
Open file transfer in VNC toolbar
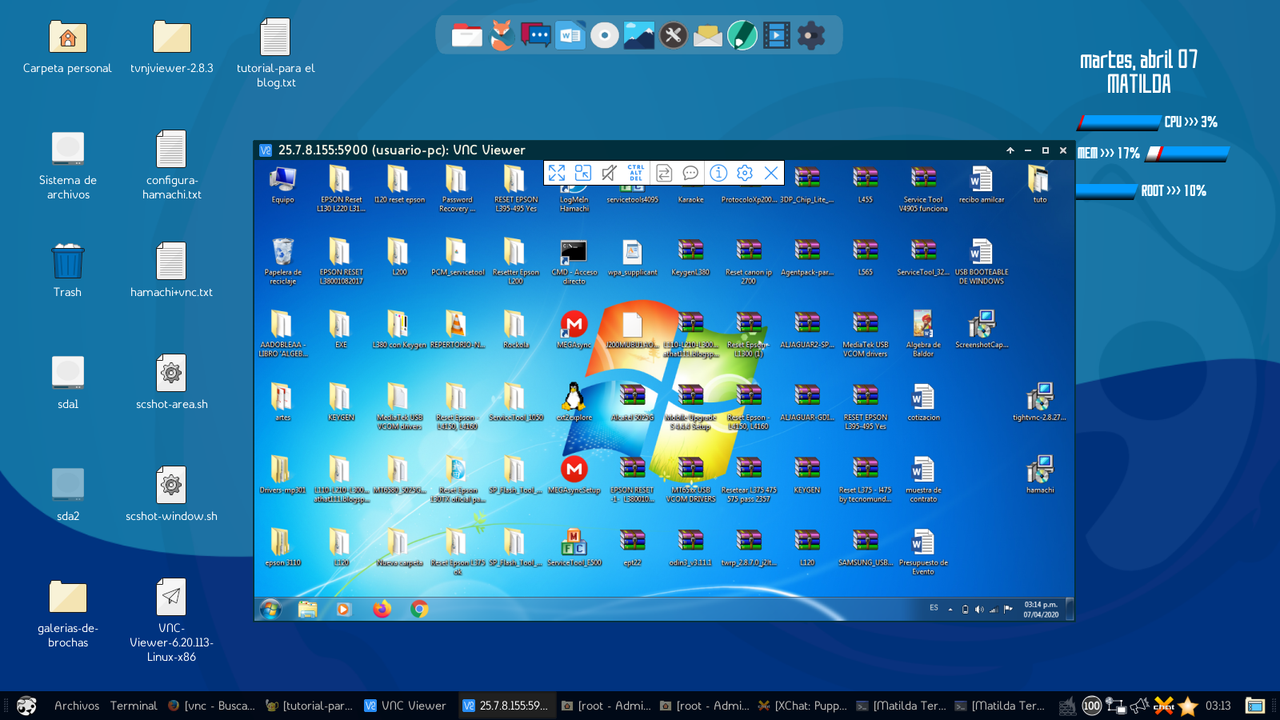[664, 173]
